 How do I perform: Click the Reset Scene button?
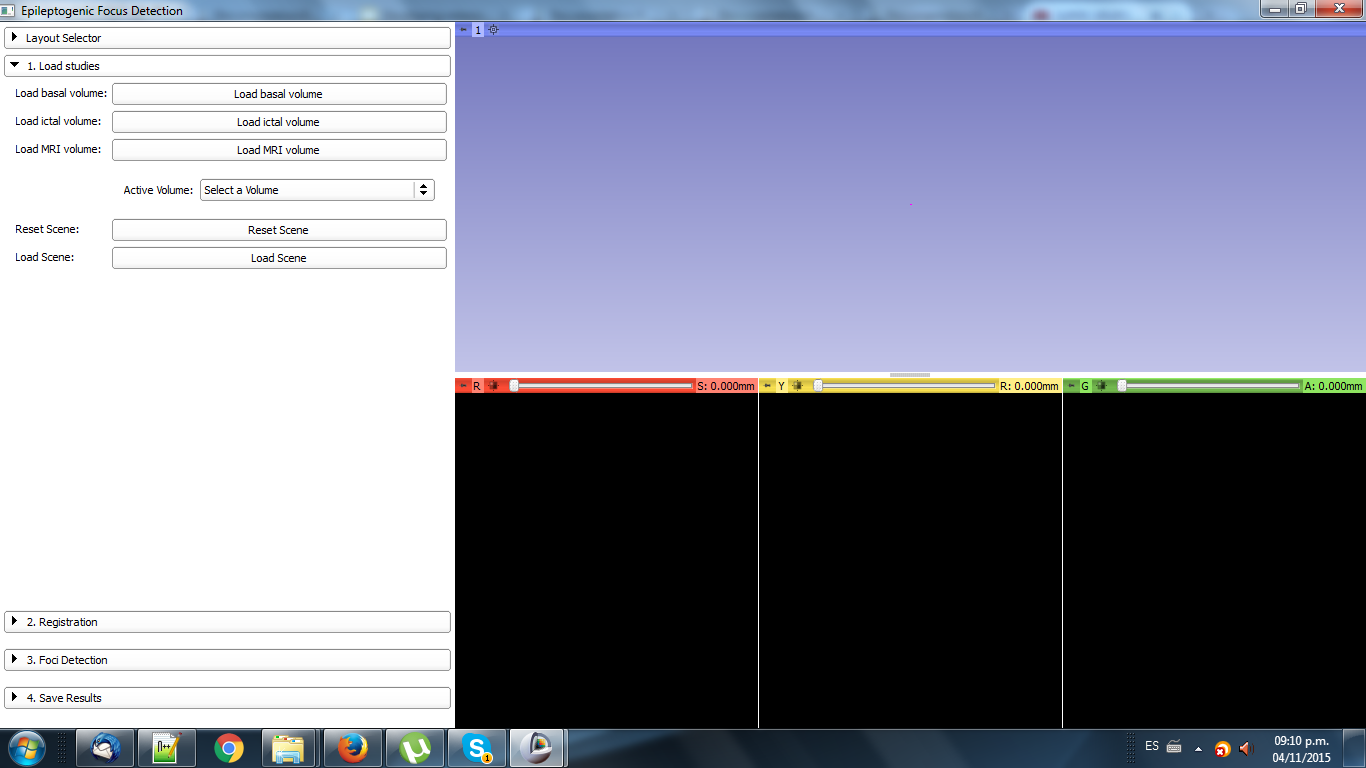tap(279, 230)
